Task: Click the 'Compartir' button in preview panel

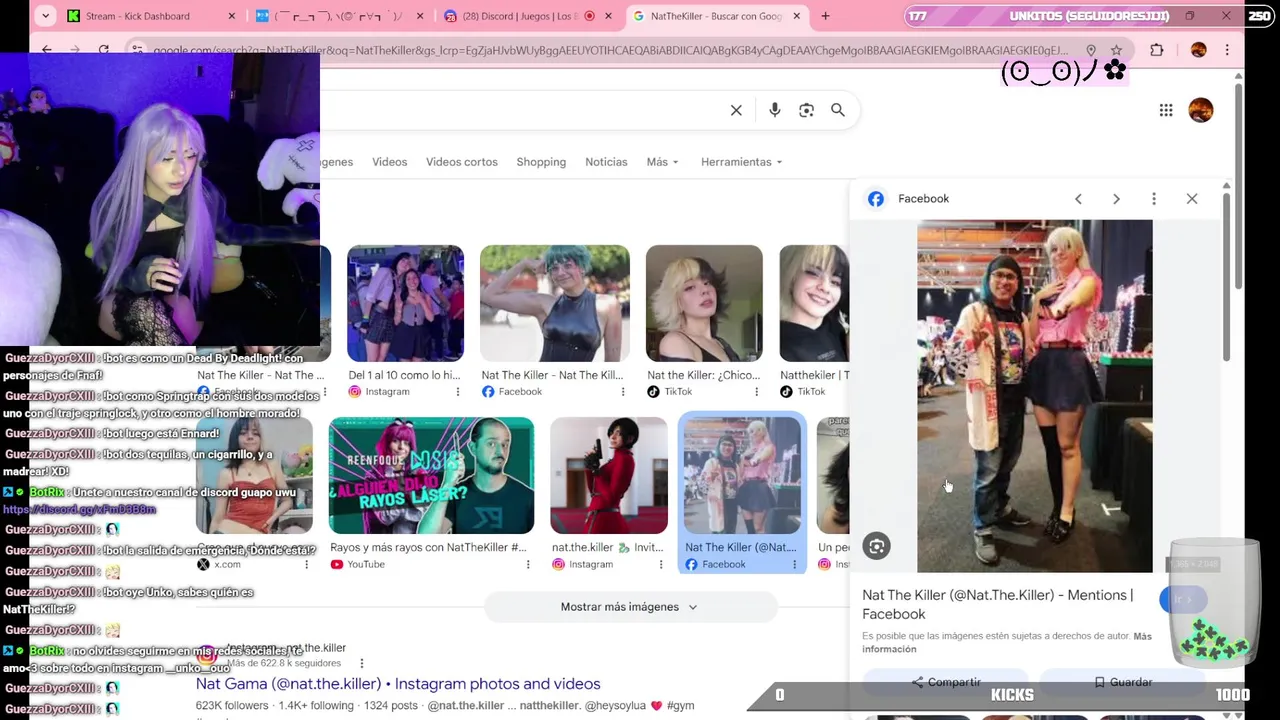Action: coord(946,682)
